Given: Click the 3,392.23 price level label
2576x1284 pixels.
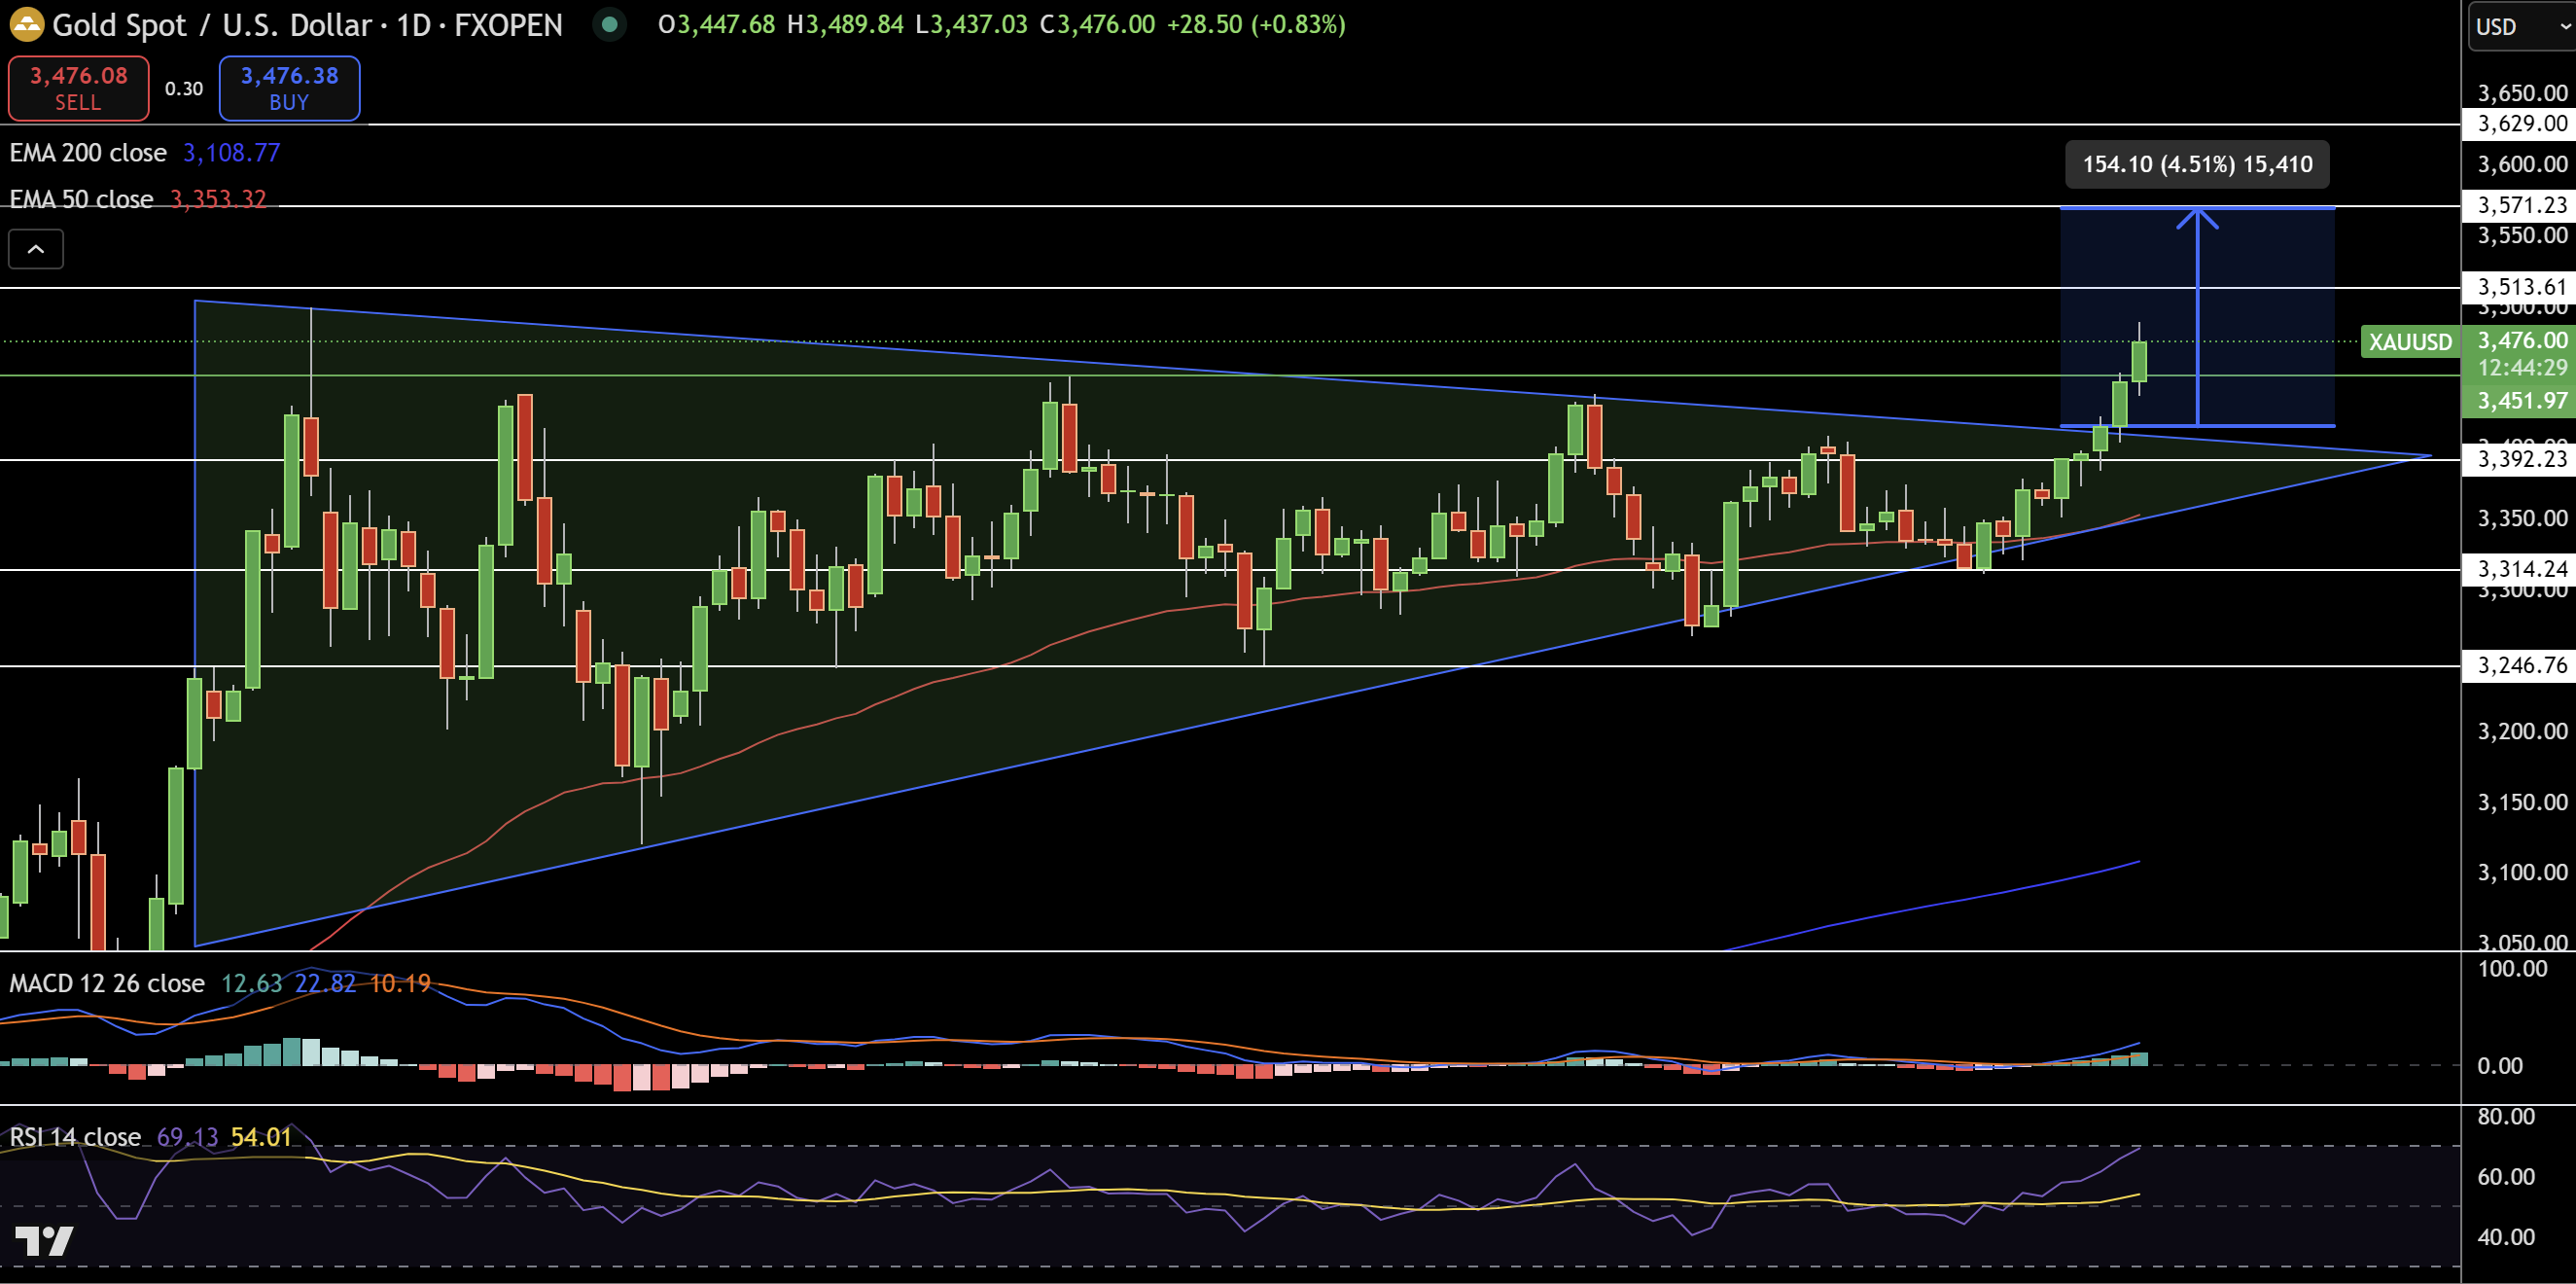Looking at the screenshot, I should [2521, 459].
